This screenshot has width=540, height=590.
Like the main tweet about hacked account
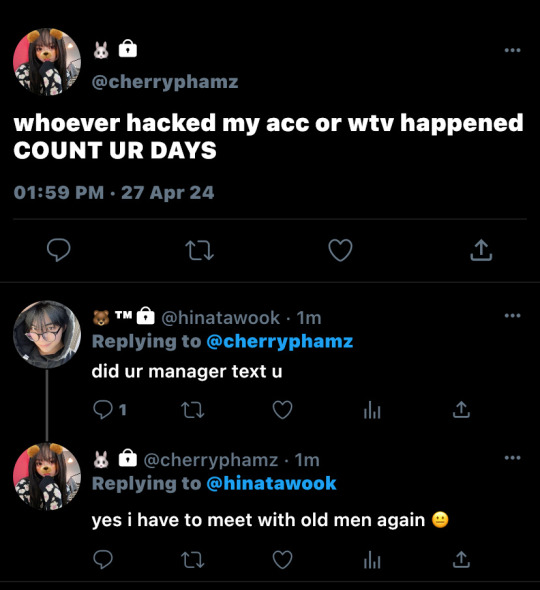340,250
